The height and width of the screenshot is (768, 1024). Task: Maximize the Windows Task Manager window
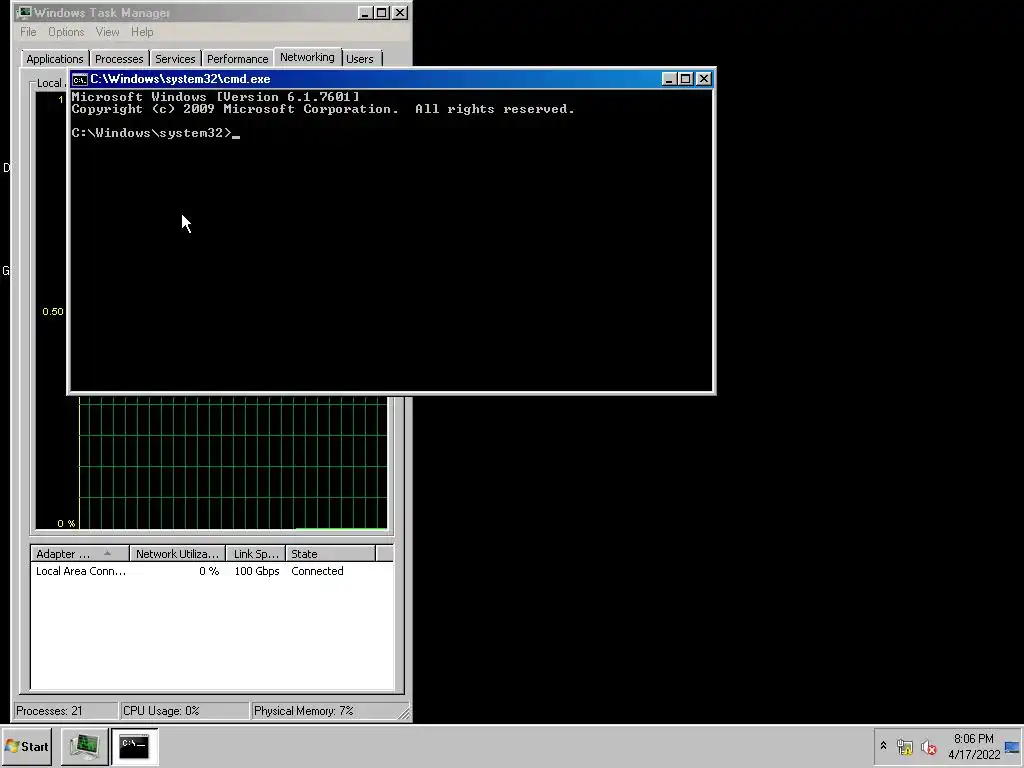(381, 13)
